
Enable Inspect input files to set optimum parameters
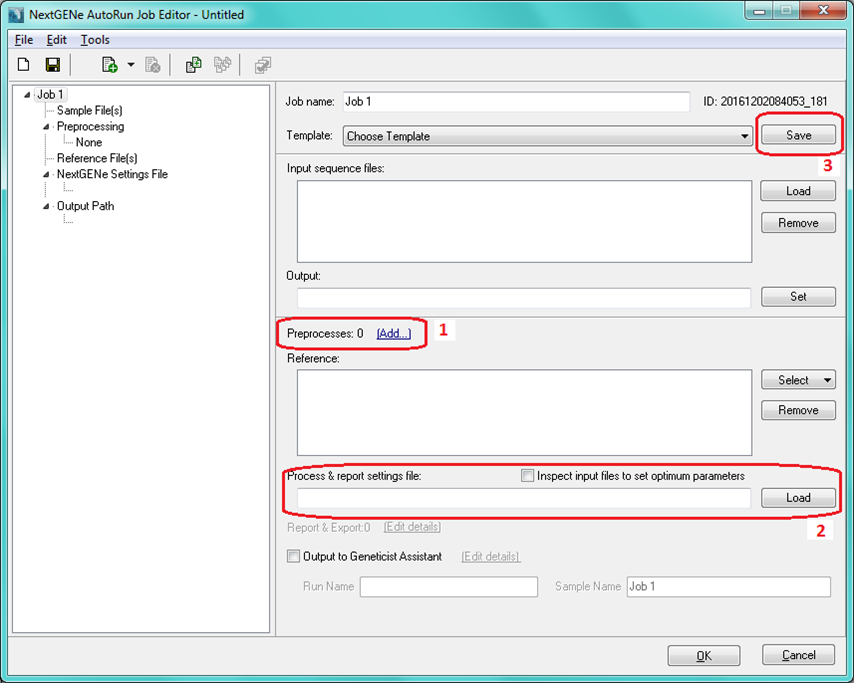pyautogui.click(x=527, y=476)
